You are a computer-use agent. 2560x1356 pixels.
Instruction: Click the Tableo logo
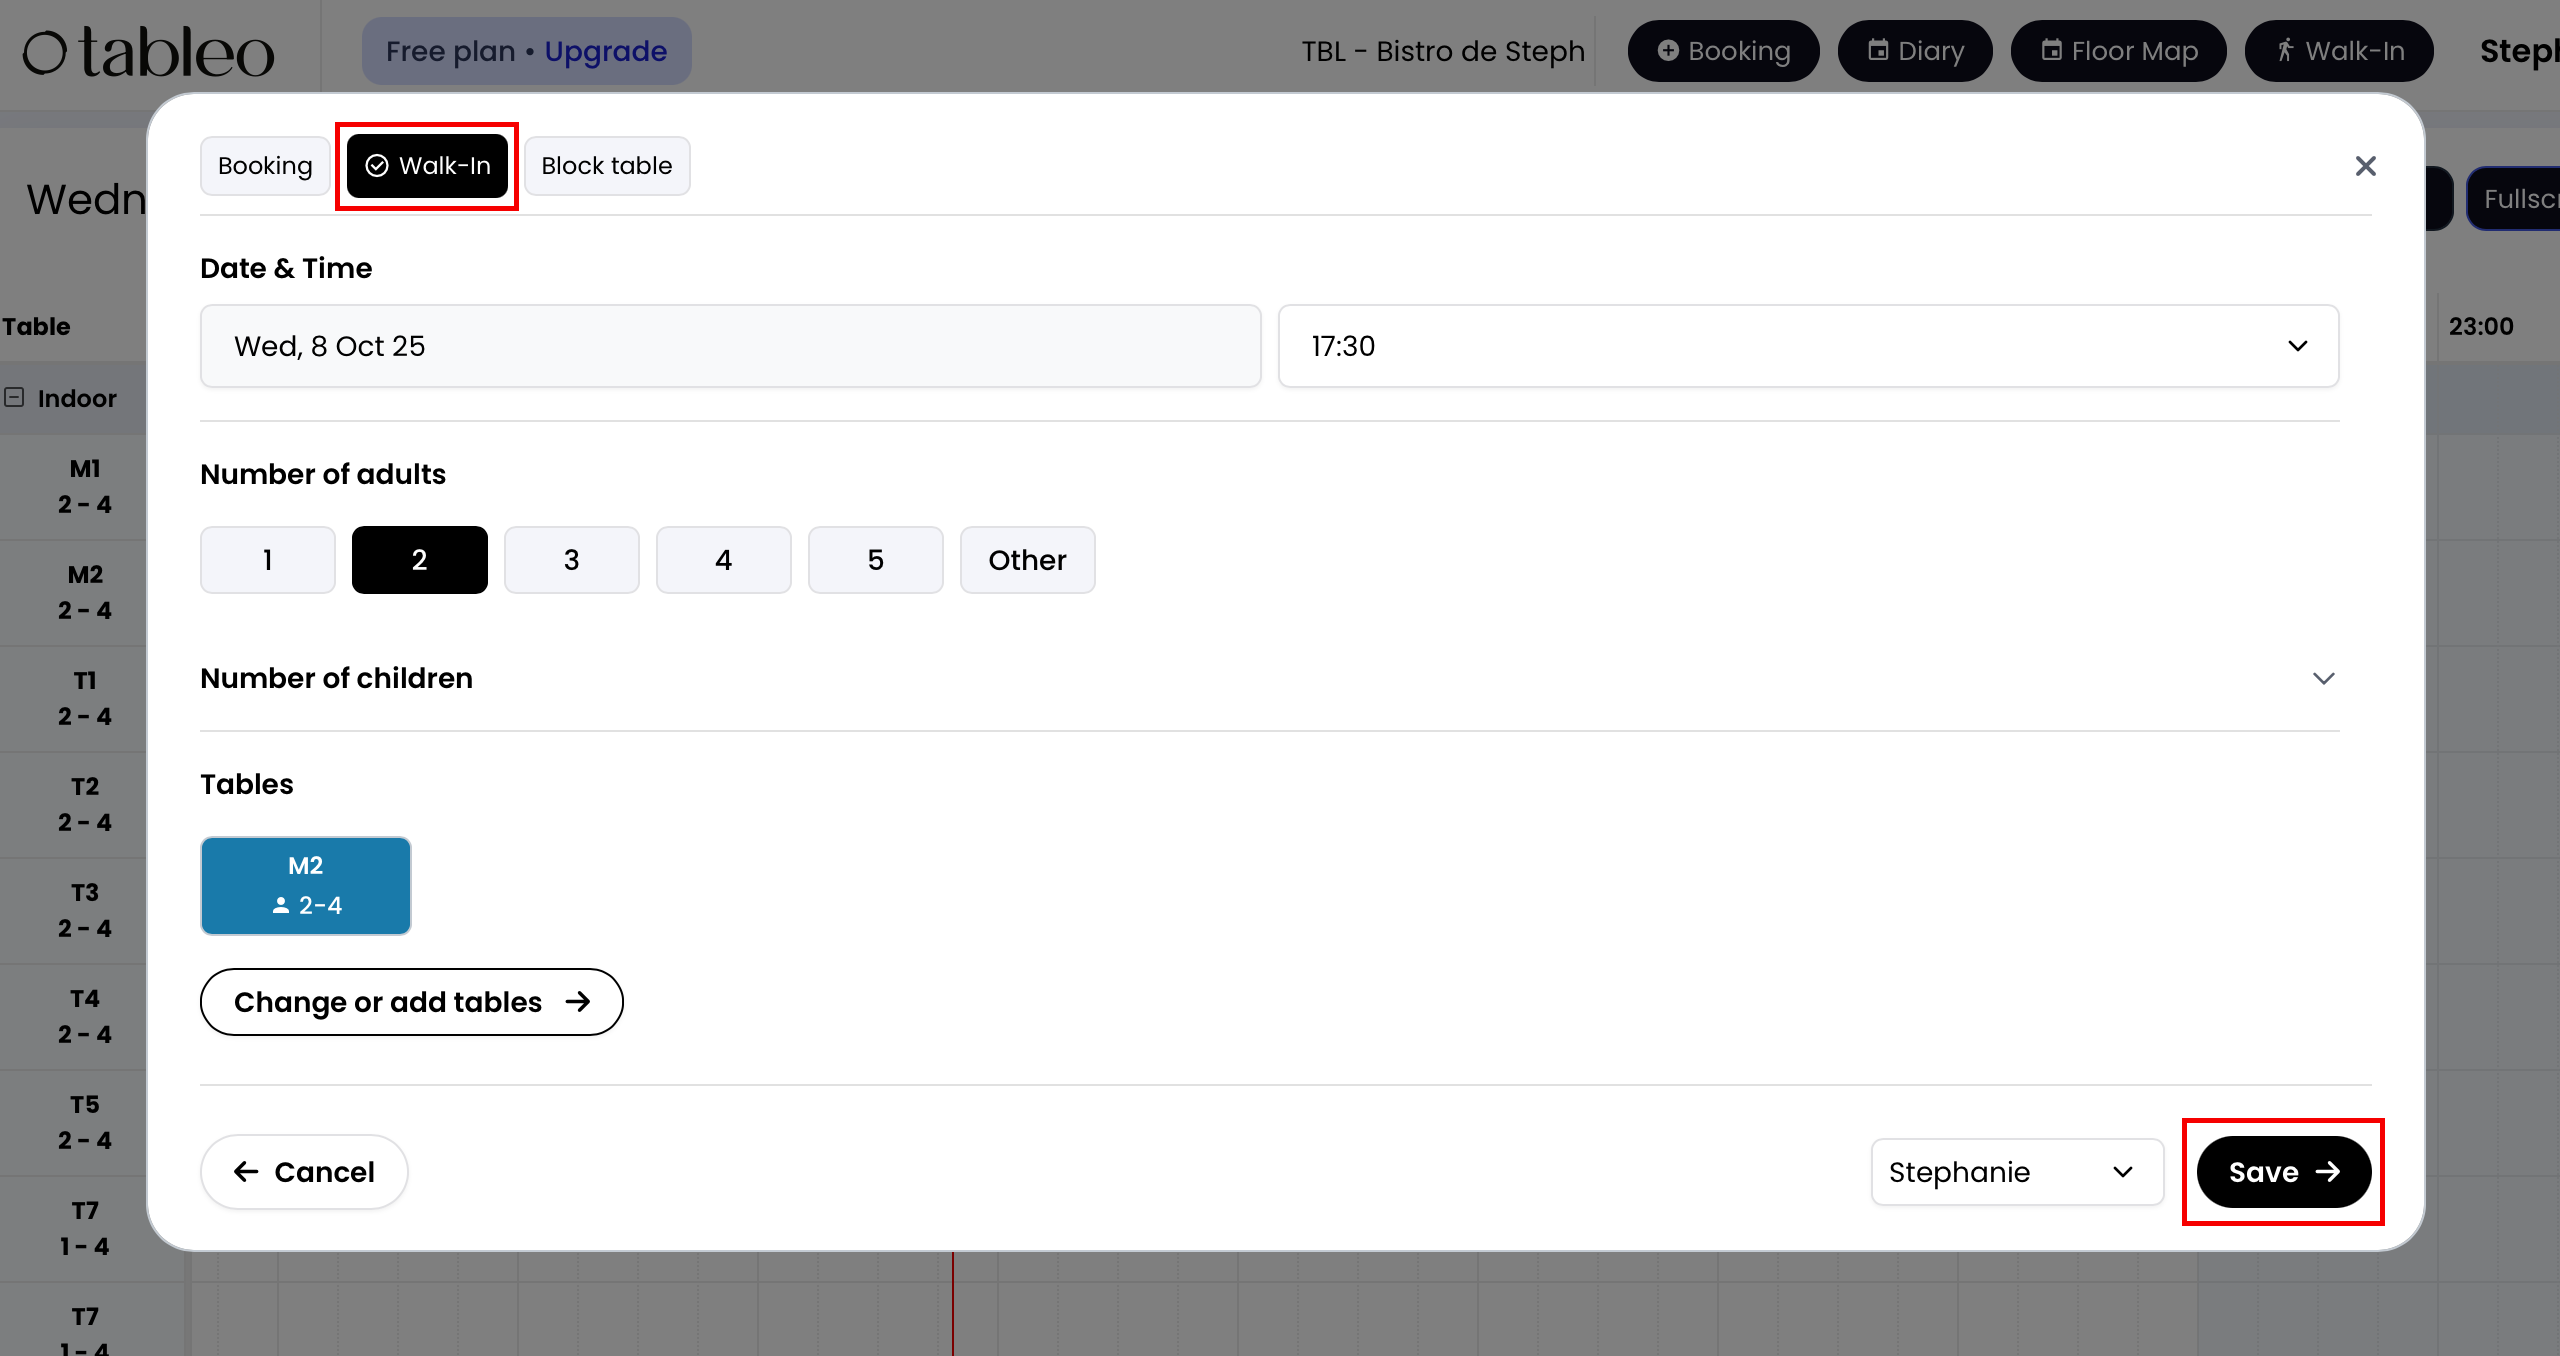click(148, 52)
